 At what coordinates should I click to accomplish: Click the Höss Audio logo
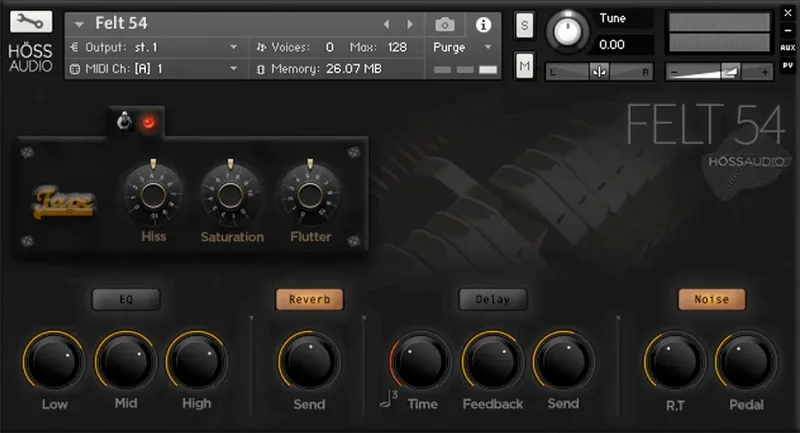click(31, 58)
